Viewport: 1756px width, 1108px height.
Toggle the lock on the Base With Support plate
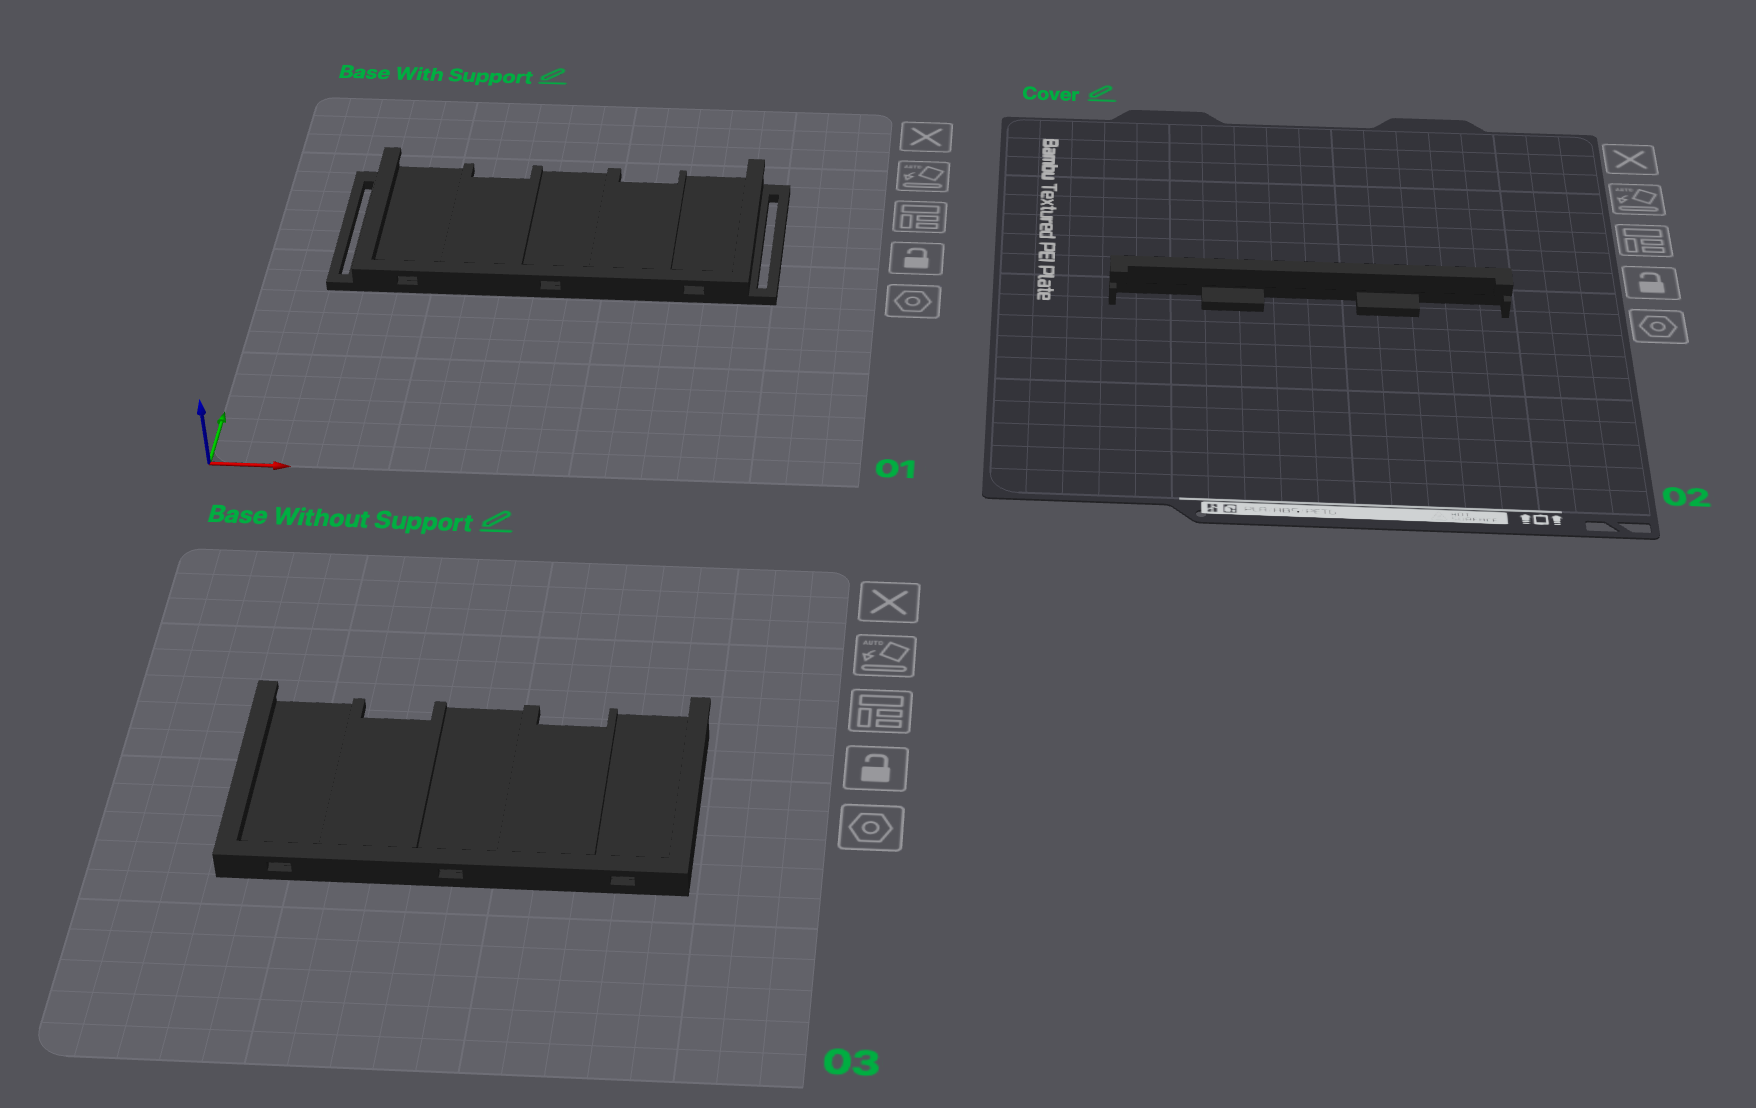tap(916, 259)
